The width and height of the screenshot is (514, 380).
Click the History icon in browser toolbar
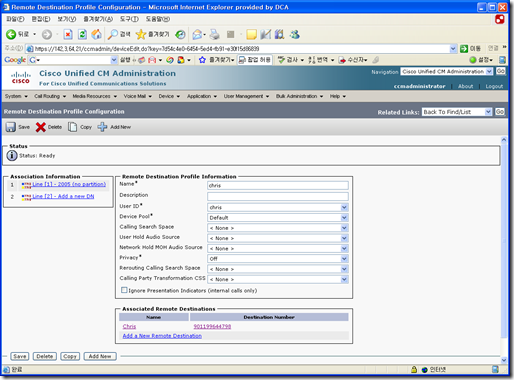180,34
